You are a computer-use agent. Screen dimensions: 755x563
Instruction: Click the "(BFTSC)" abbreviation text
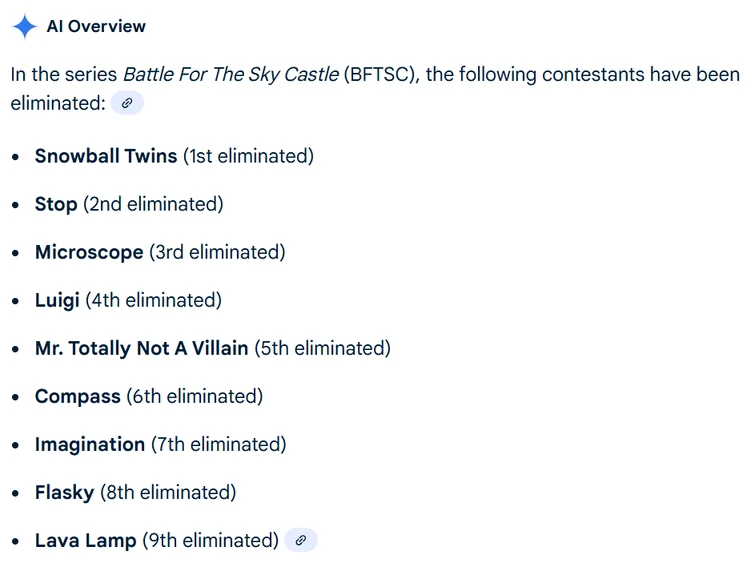pos(380,75)
